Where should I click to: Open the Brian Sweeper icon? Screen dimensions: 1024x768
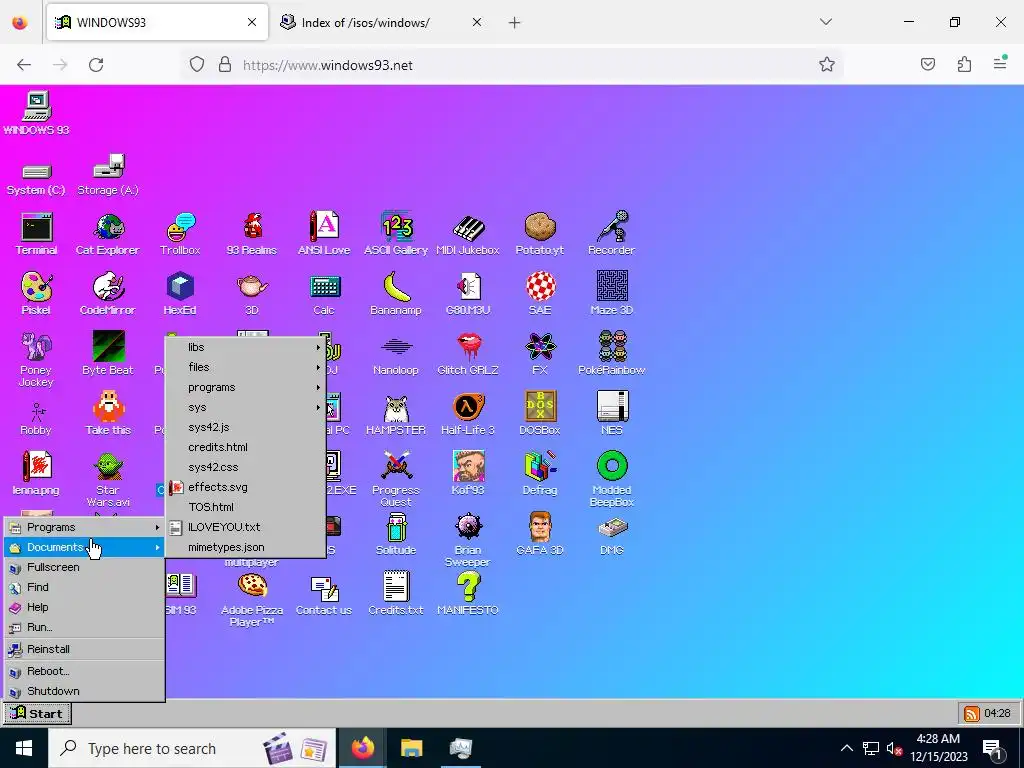pyautogui.click(x=468, y=539)
